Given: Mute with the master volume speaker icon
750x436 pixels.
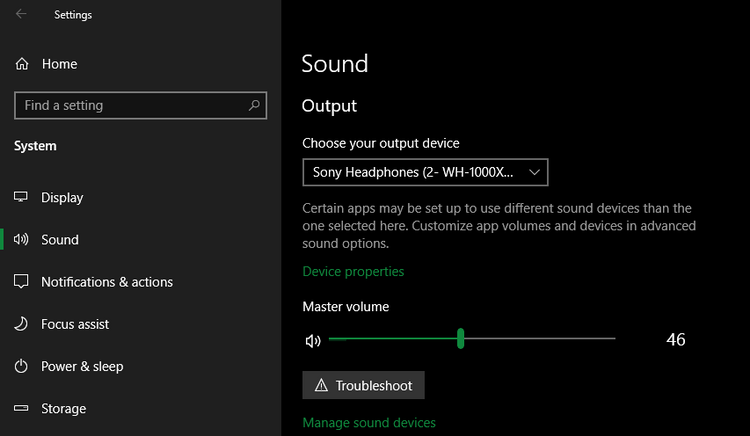Looking at the screenshot, I should pos(313,340).
